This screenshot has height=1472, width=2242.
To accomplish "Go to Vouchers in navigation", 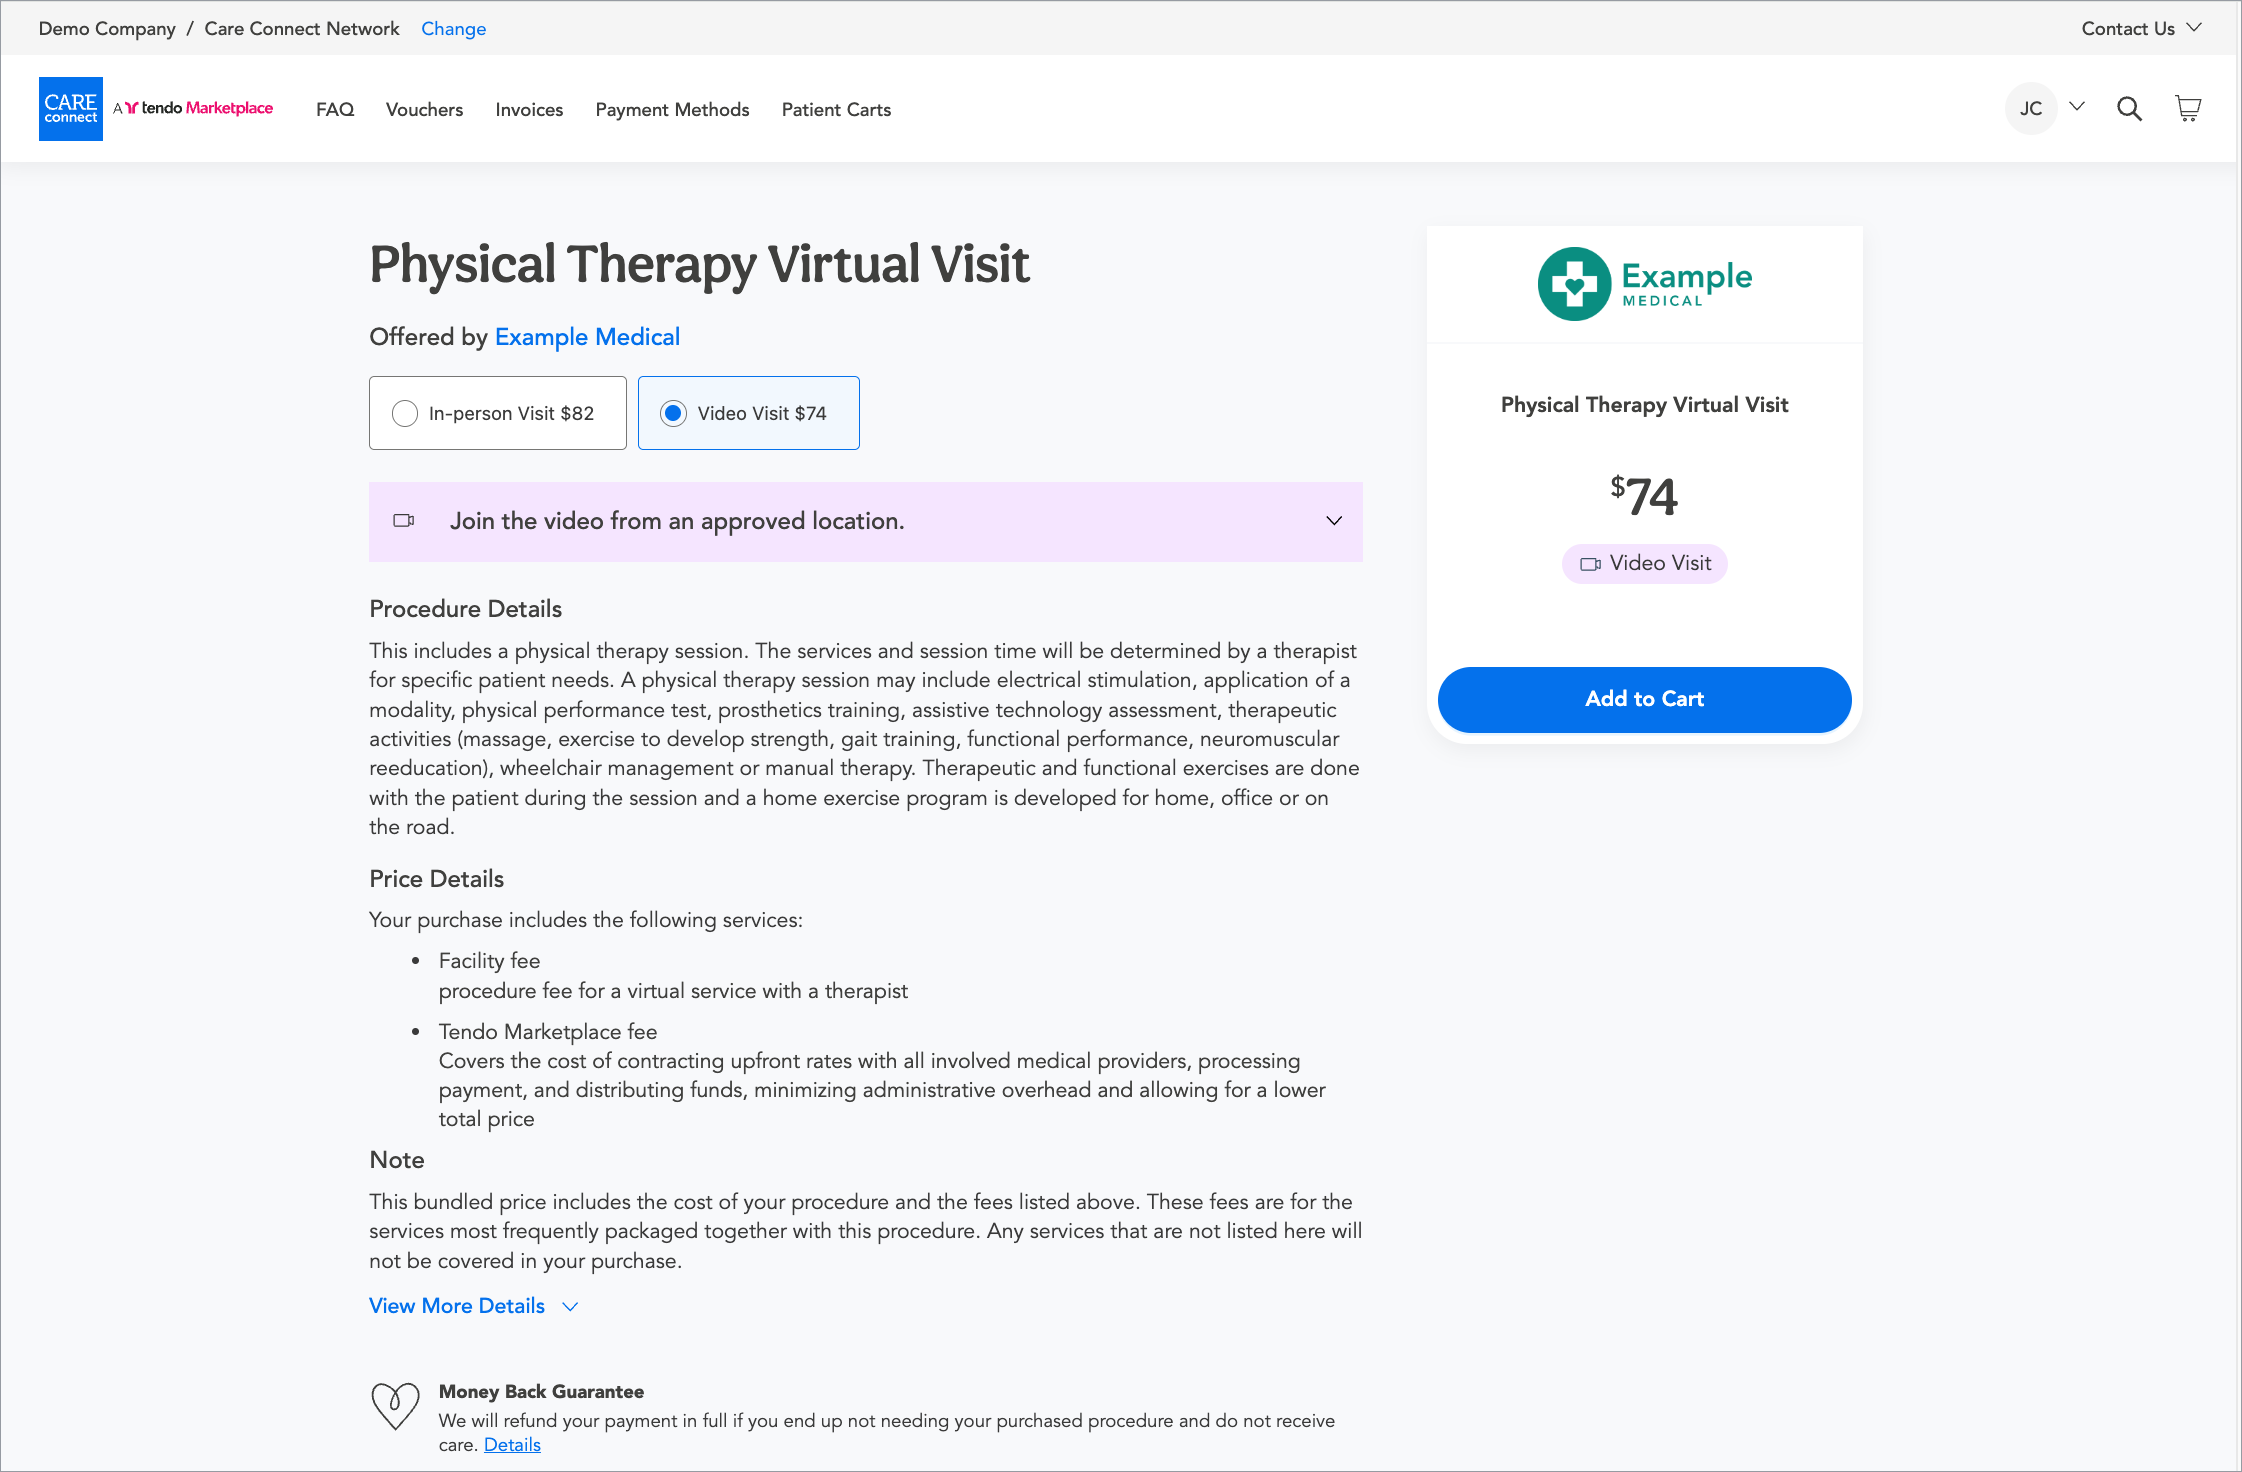I will click(424, 110).
